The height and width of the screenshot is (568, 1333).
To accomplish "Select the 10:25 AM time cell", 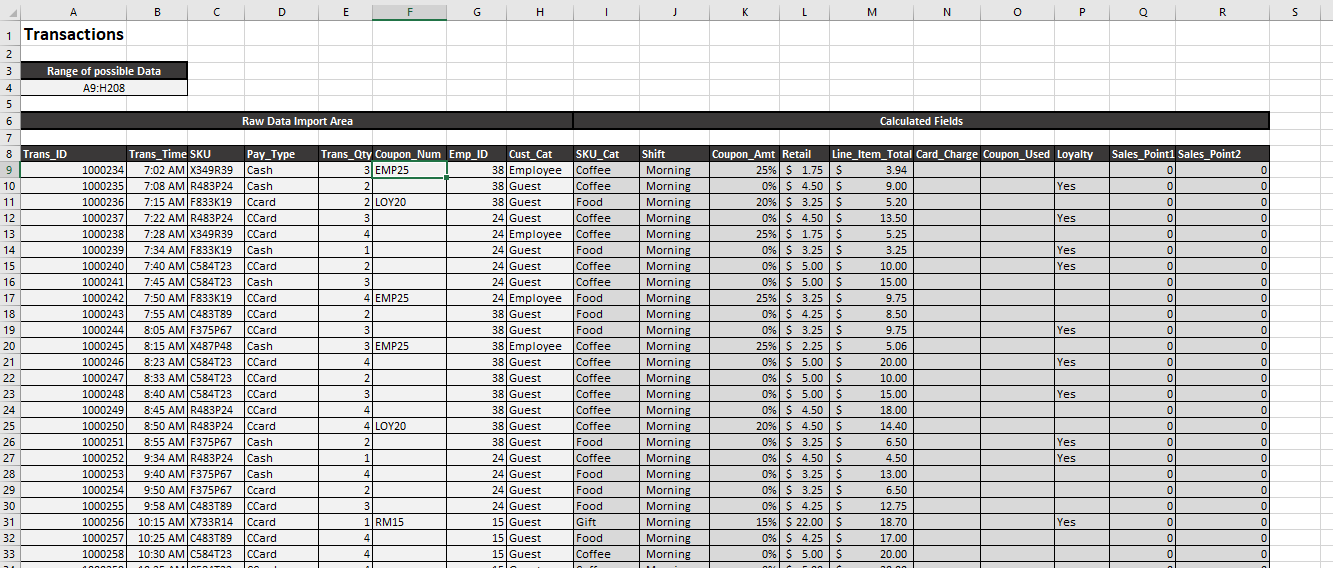I will 157,538.
